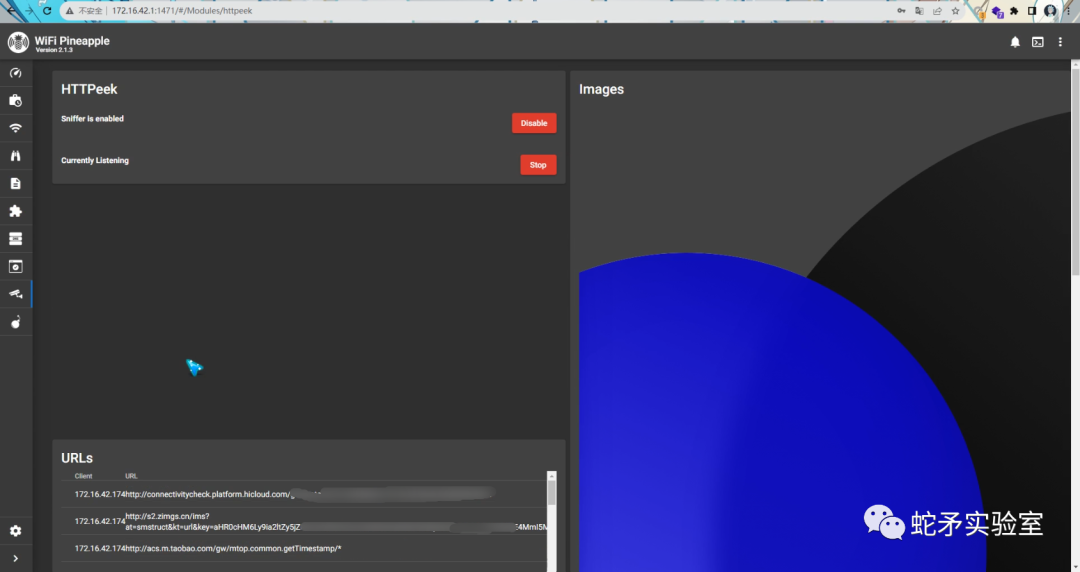The width and height of the screenshot is (1080, 572).
Task: Go back with browser back arrow
Action: coord(12,10)
